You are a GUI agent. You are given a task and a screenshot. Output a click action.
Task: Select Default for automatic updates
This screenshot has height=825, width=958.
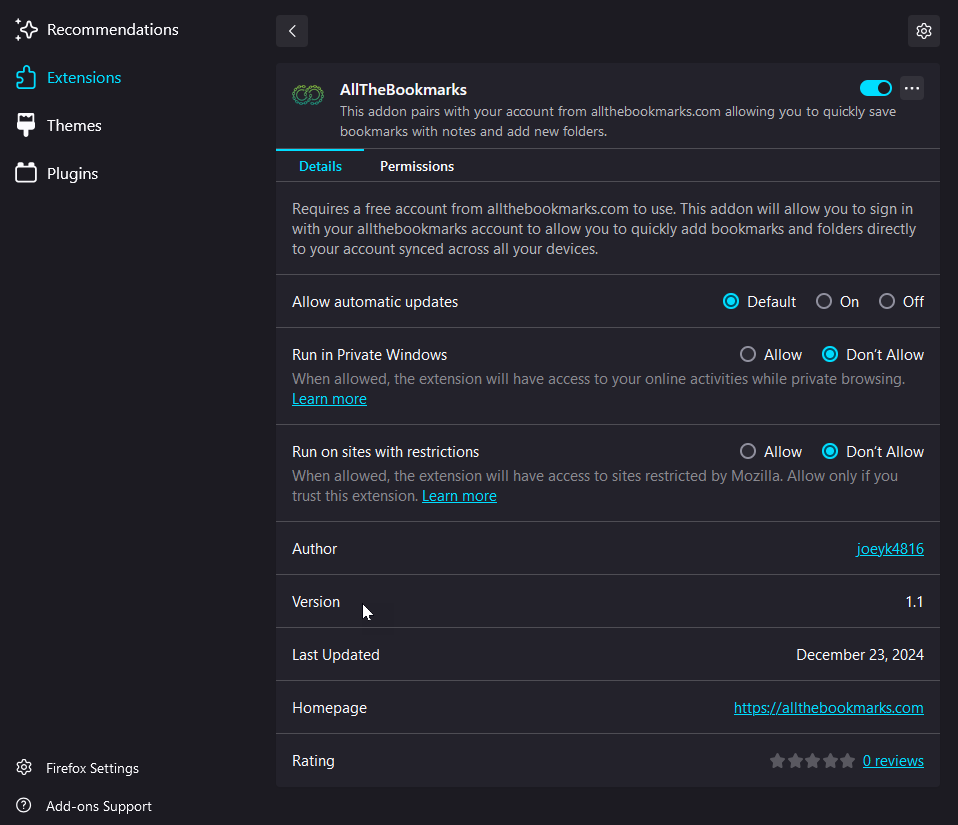(x=731, y=301)
